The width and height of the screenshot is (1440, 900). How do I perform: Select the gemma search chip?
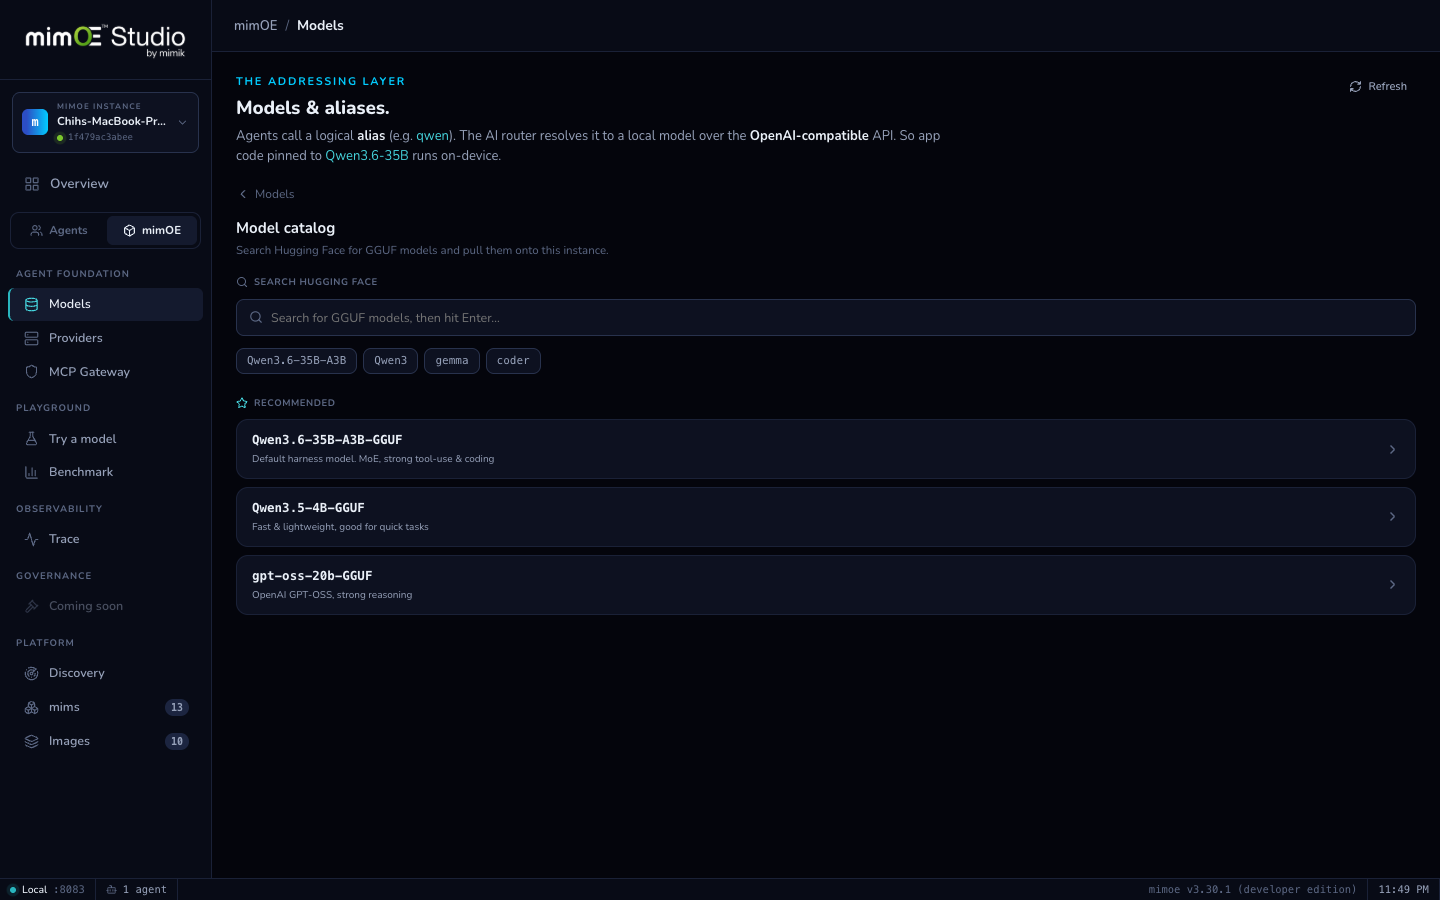pyautogui.click(x=452, y=361)
